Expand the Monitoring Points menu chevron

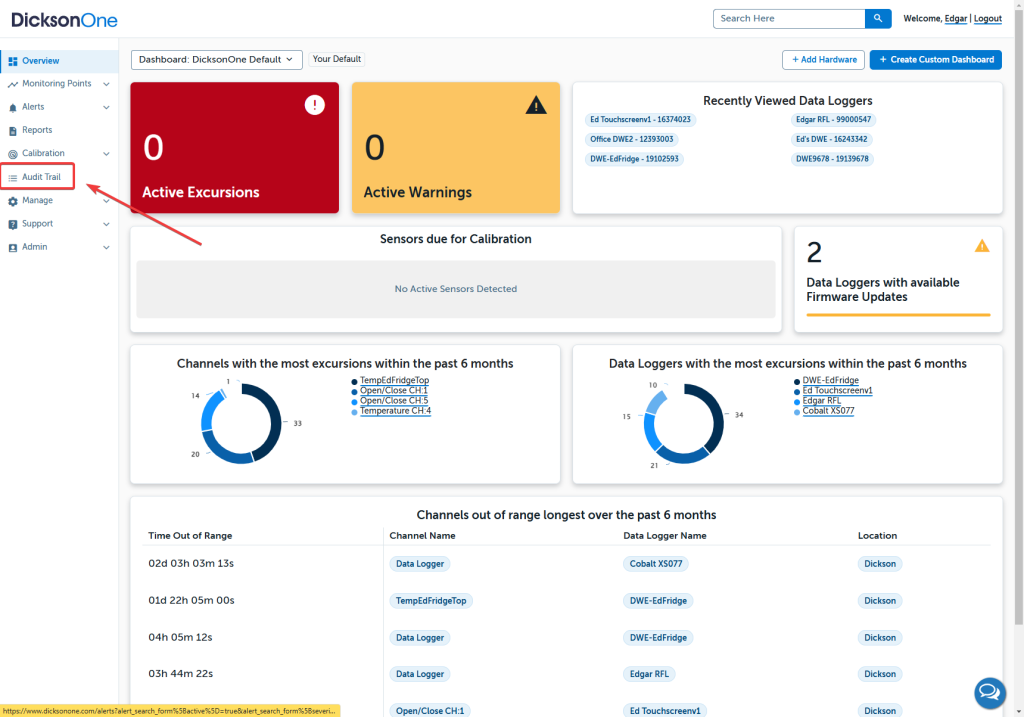pos(106,84)
